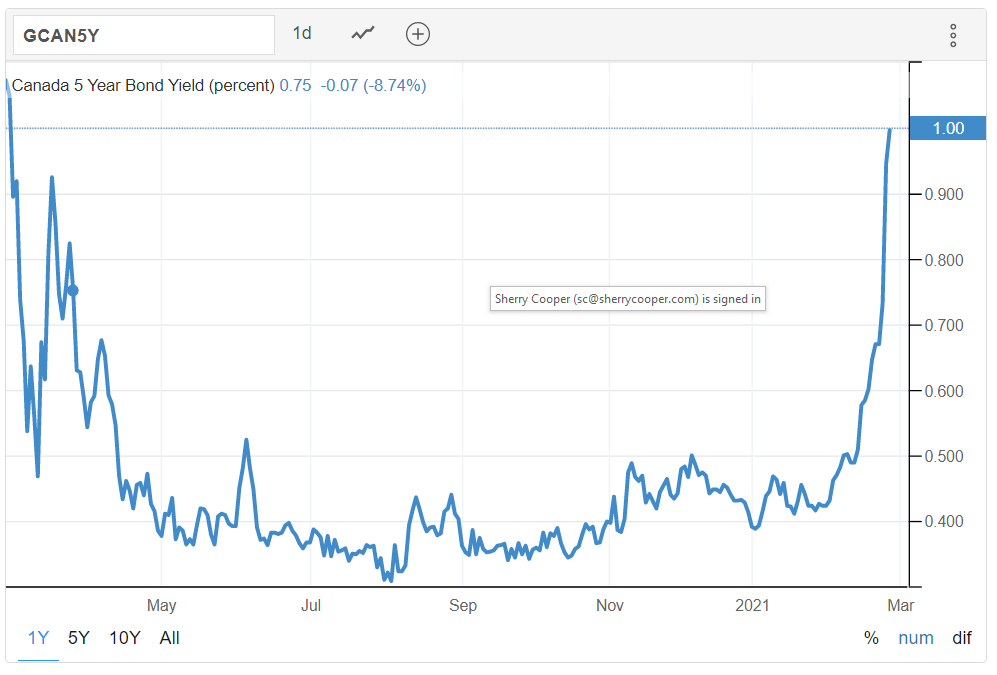Click the 0.800 y-axis label

click(944, 260)
